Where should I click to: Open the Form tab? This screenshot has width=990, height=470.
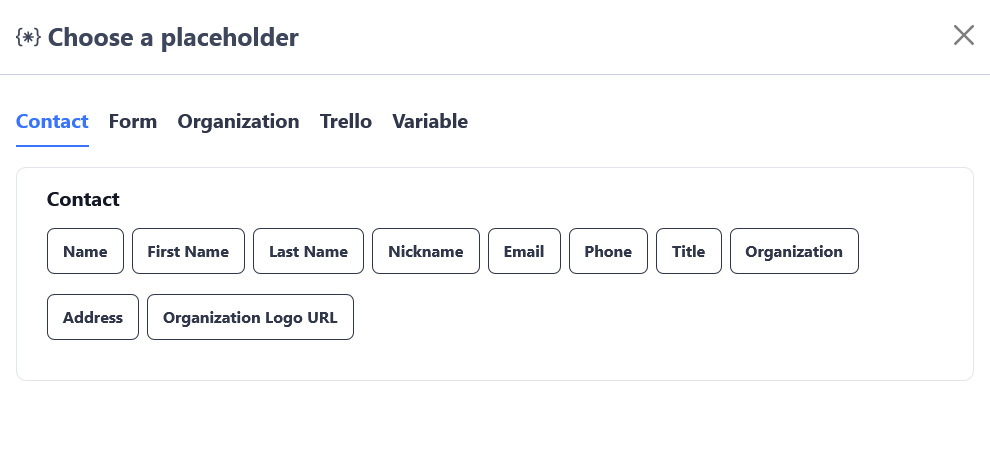pyautogui.click(x=133, y=122)
